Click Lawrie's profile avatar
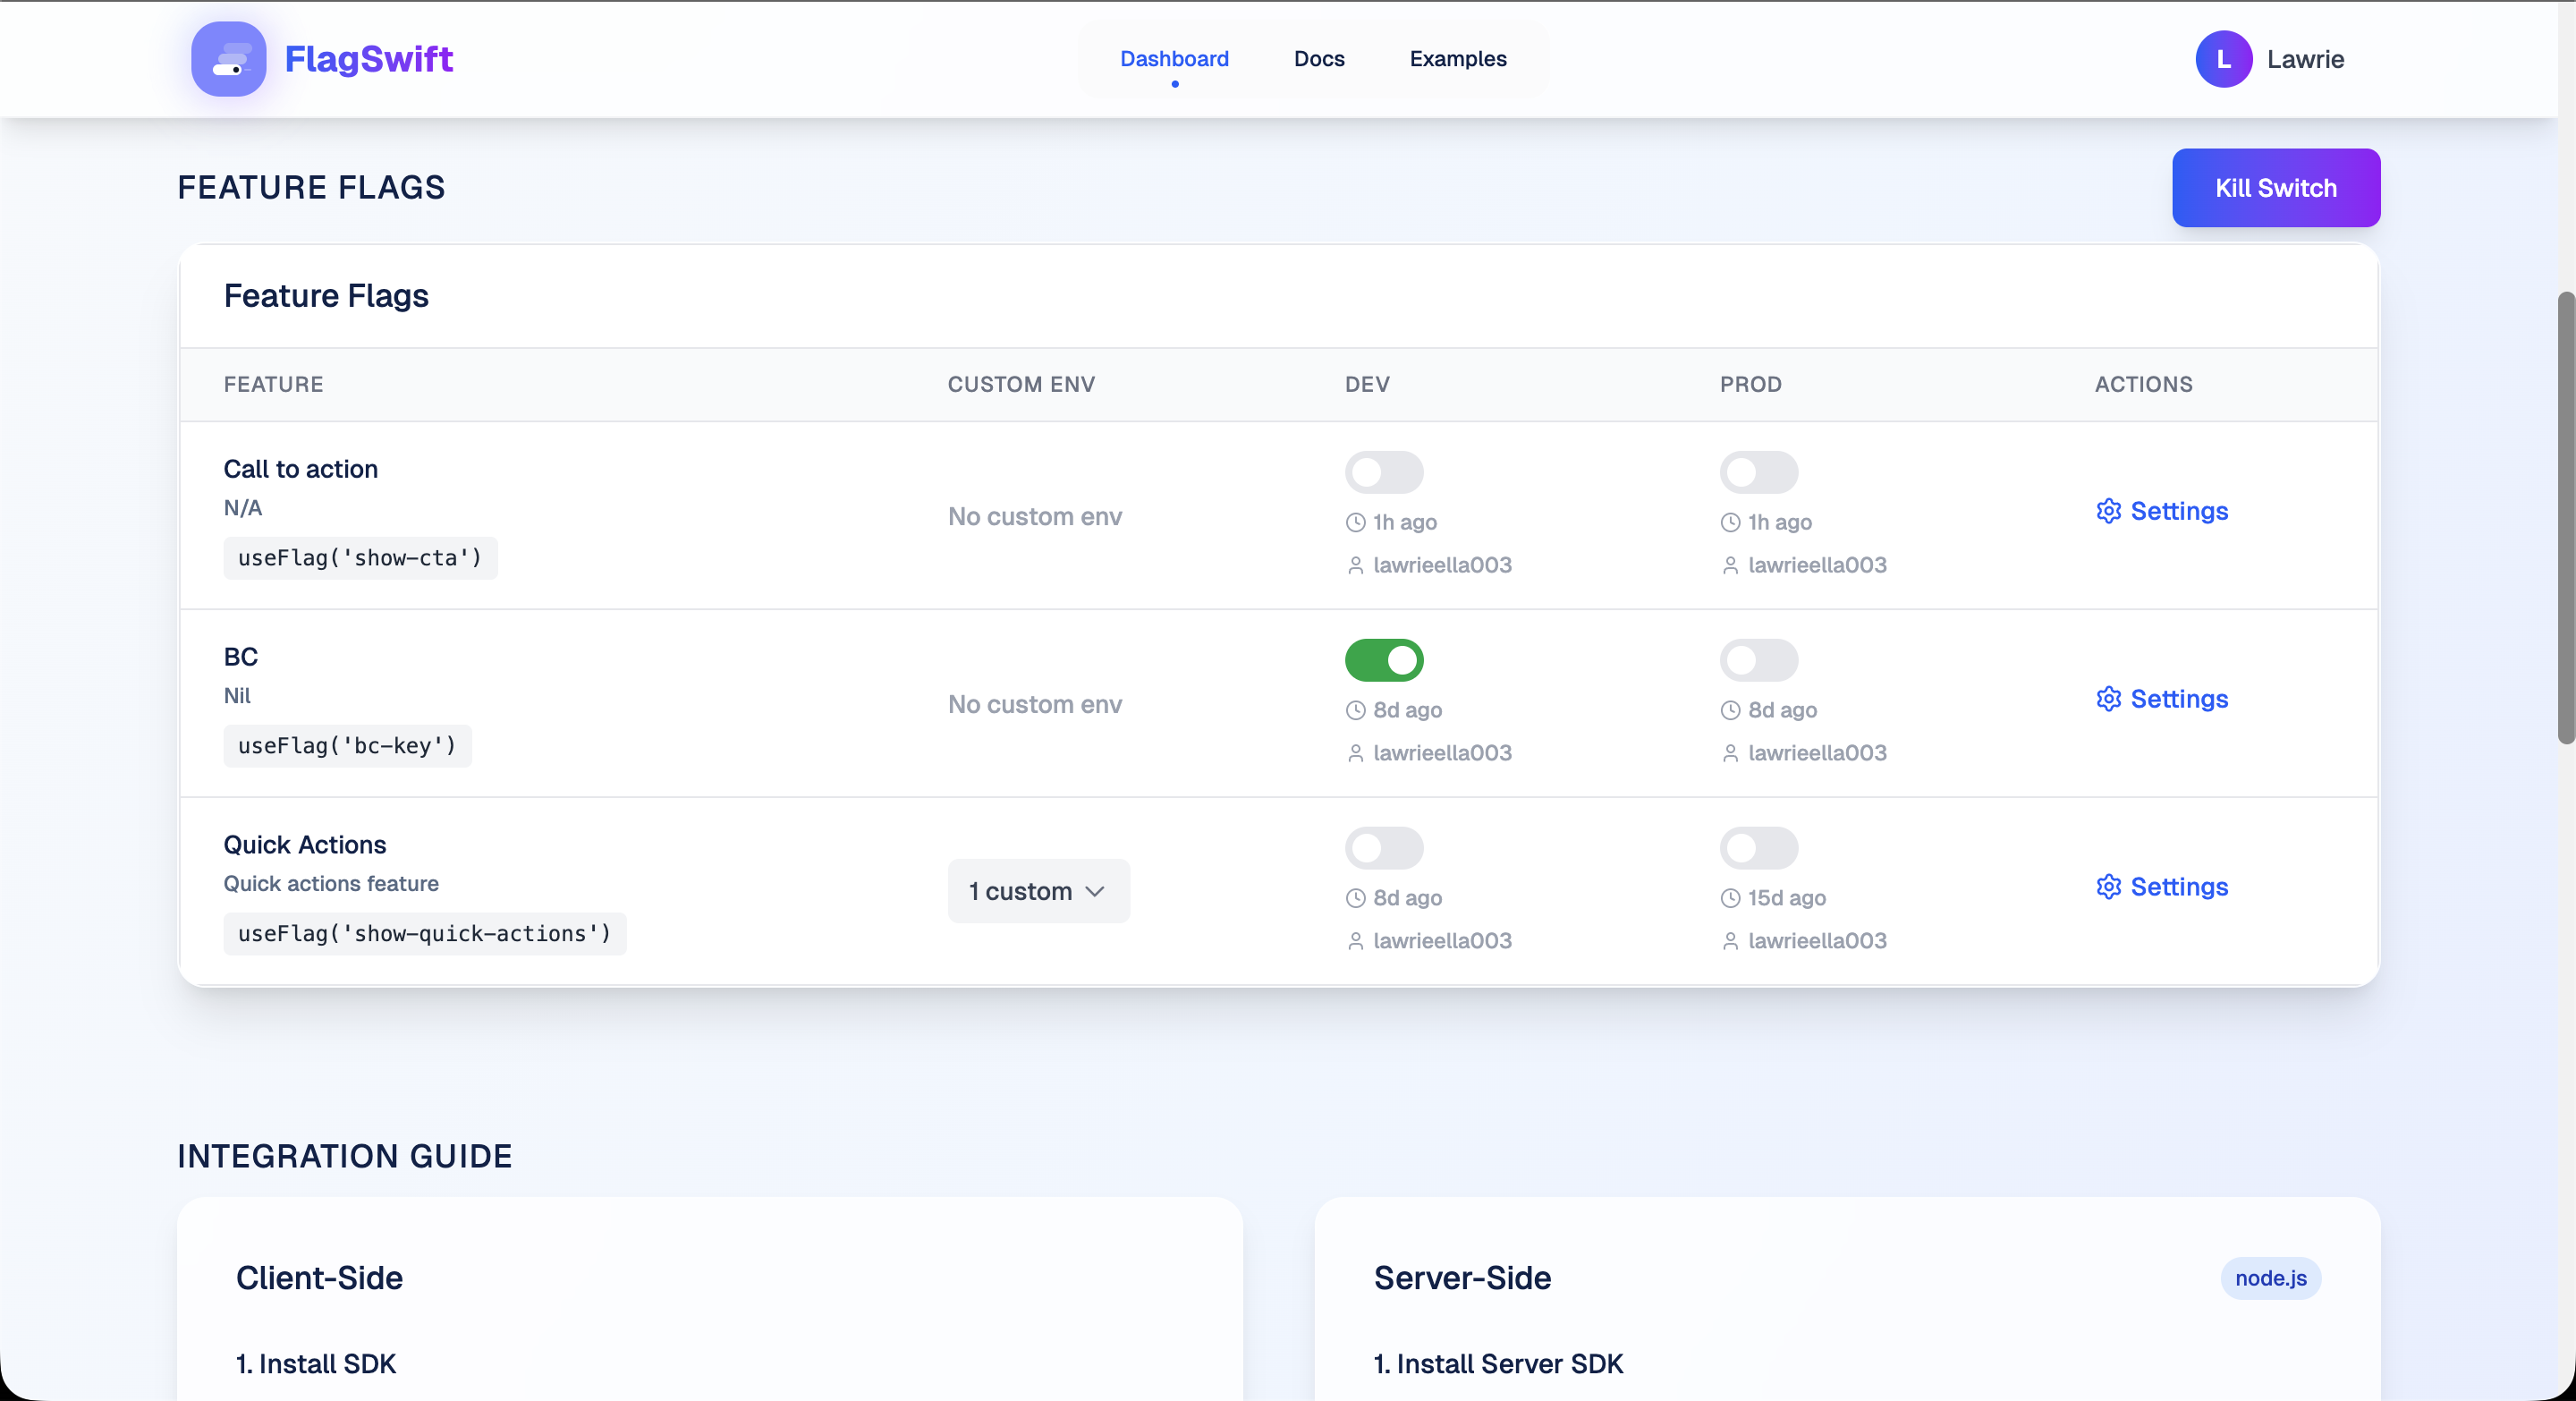Viewport: 2576px width, 1401px height. [2222, 59]
